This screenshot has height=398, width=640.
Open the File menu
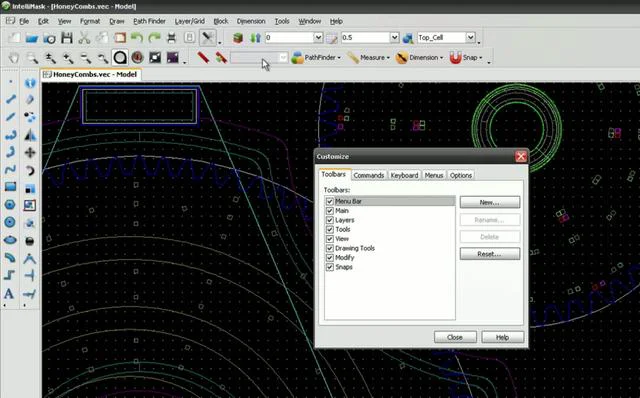point(24,21)
